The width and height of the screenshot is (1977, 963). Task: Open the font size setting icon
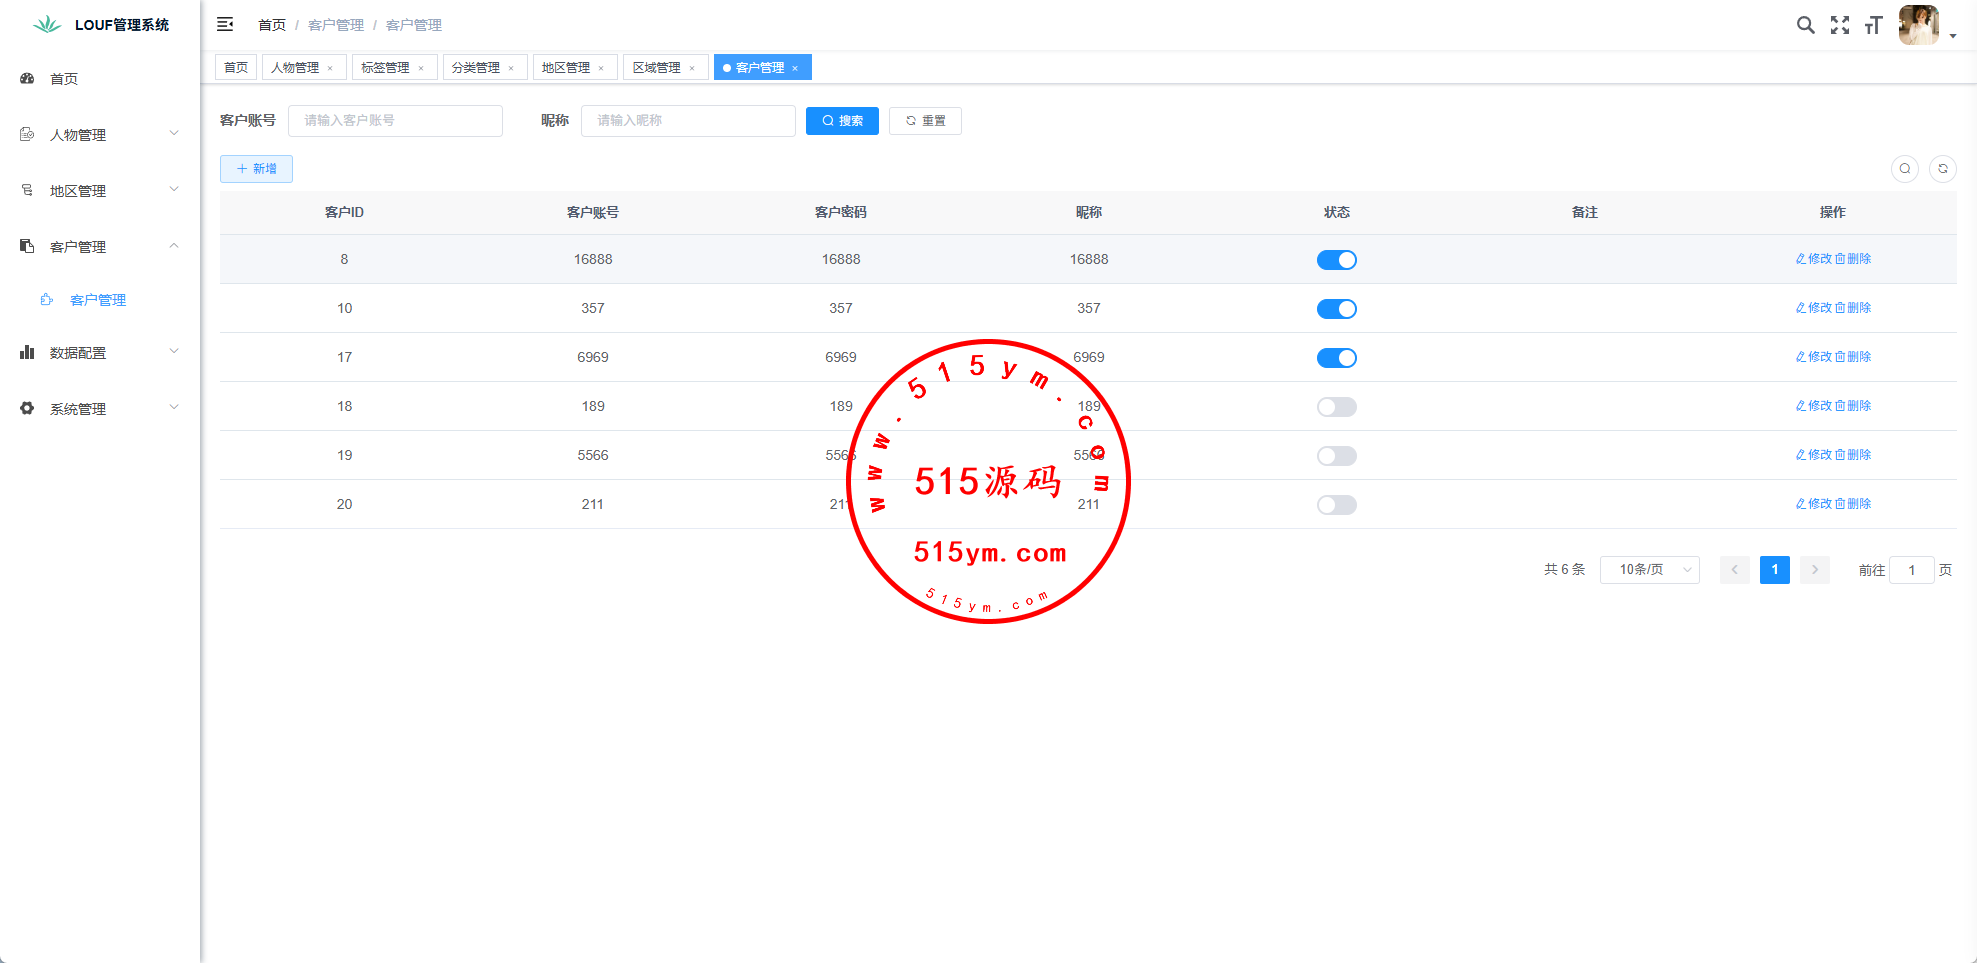click(1873, 25)
